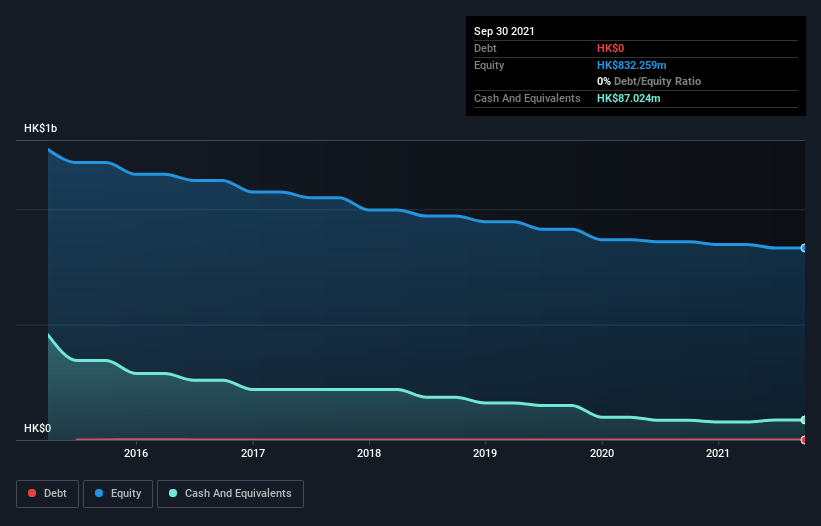Click the 0% Debt/Equity Ratio text

tap(649, 82)
